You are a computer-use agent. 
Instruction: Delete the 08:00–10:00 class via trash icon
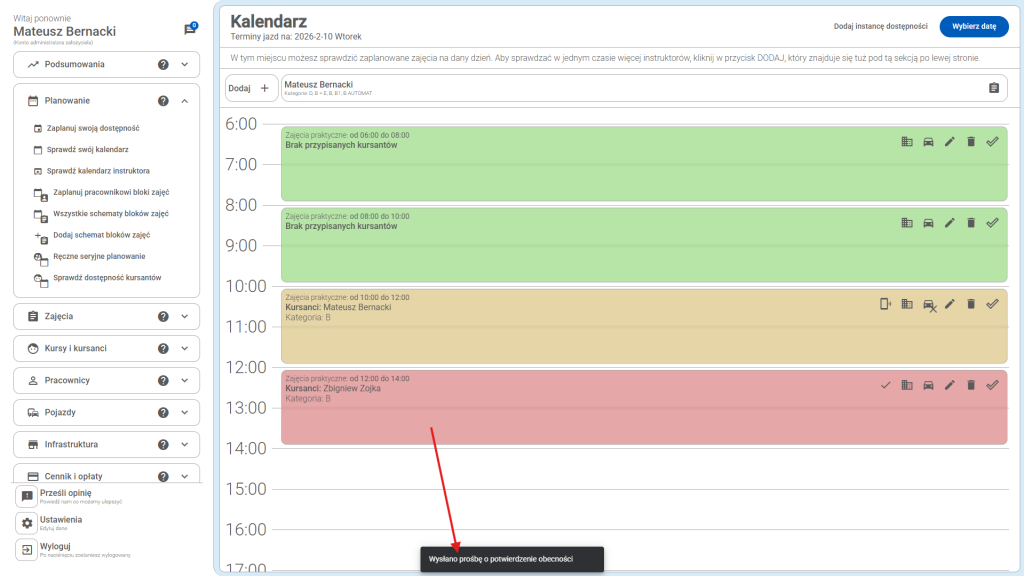tap(971, 223)
